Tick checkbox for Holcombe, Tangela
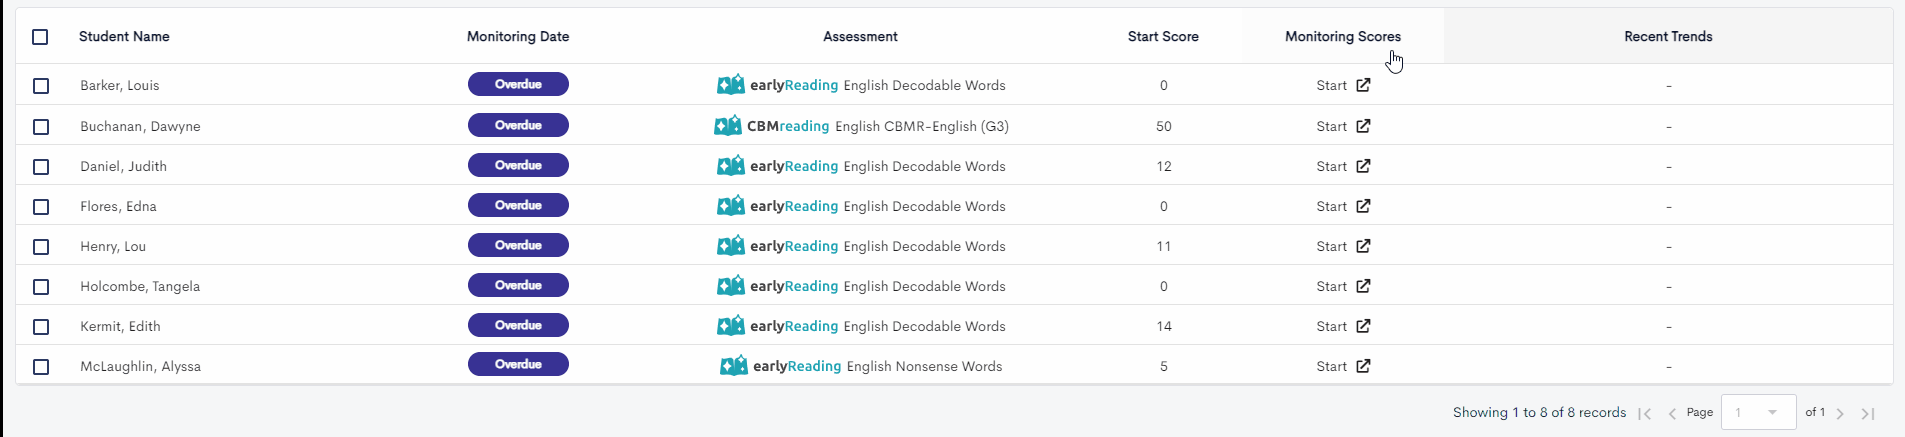 [41, 287]
